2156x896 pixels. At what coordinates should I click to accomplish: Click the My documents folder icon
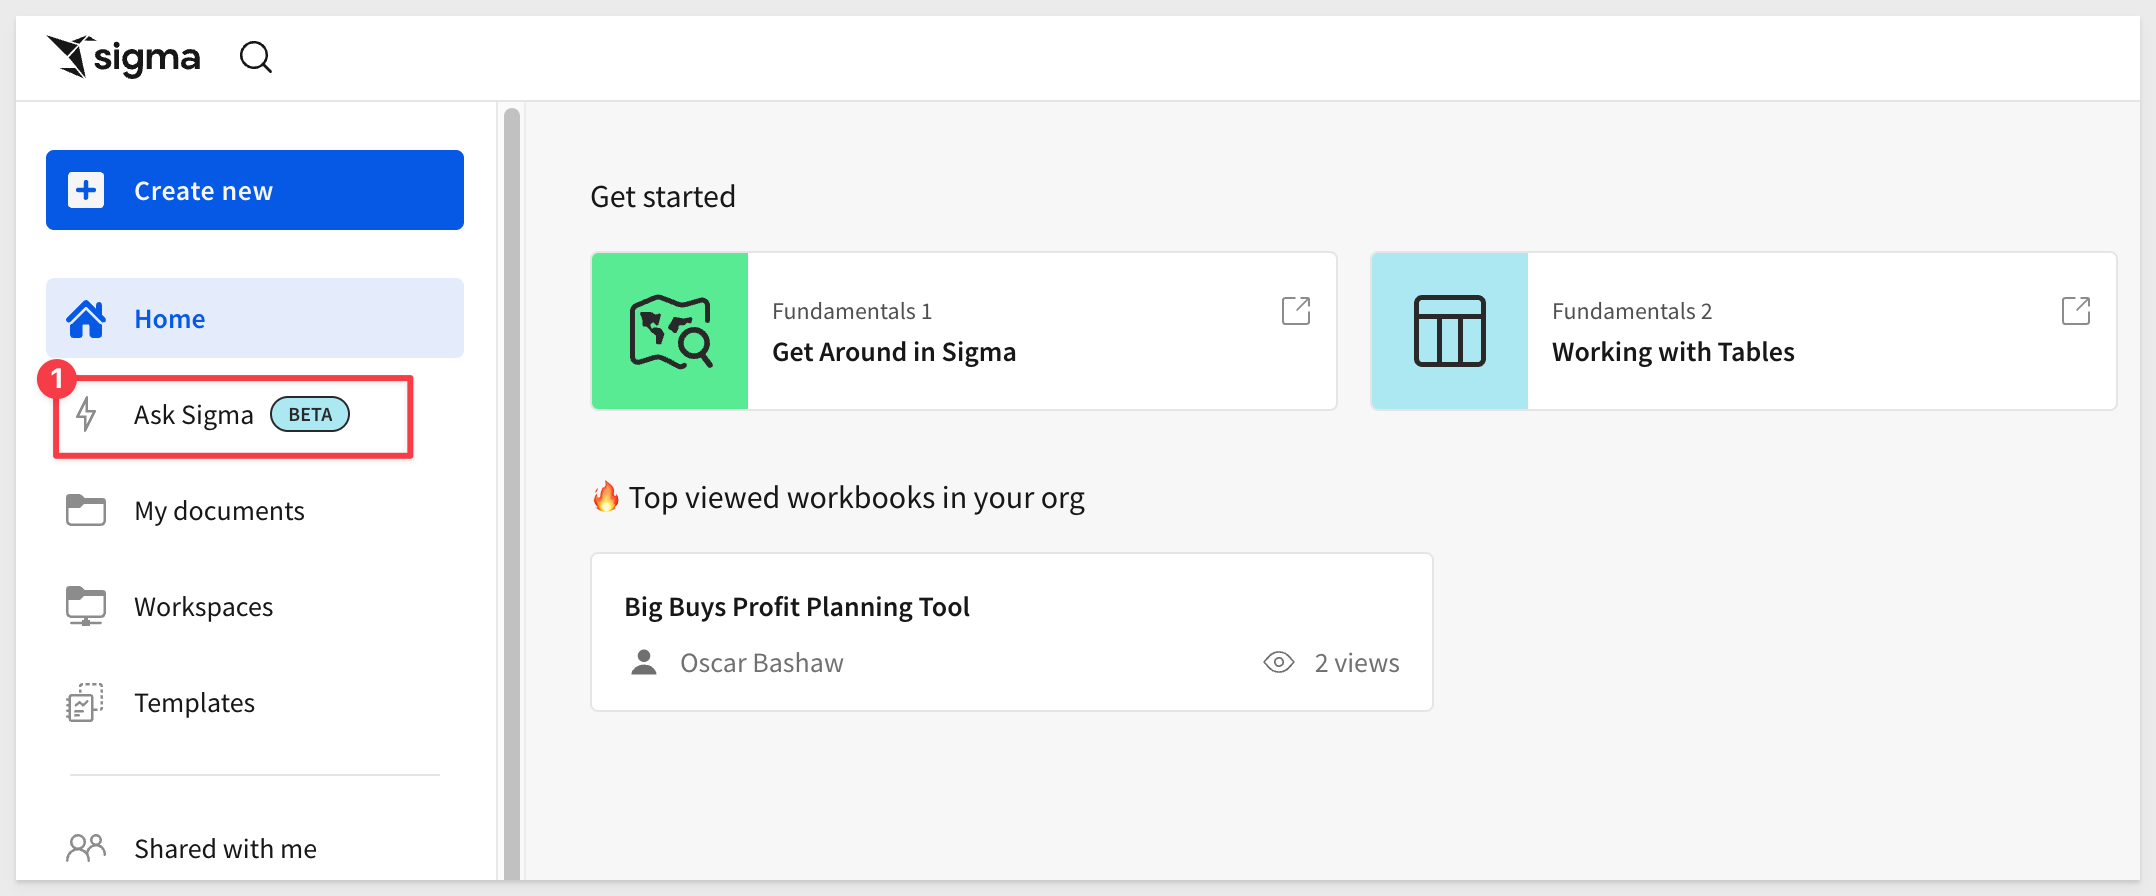click(86, 510)
